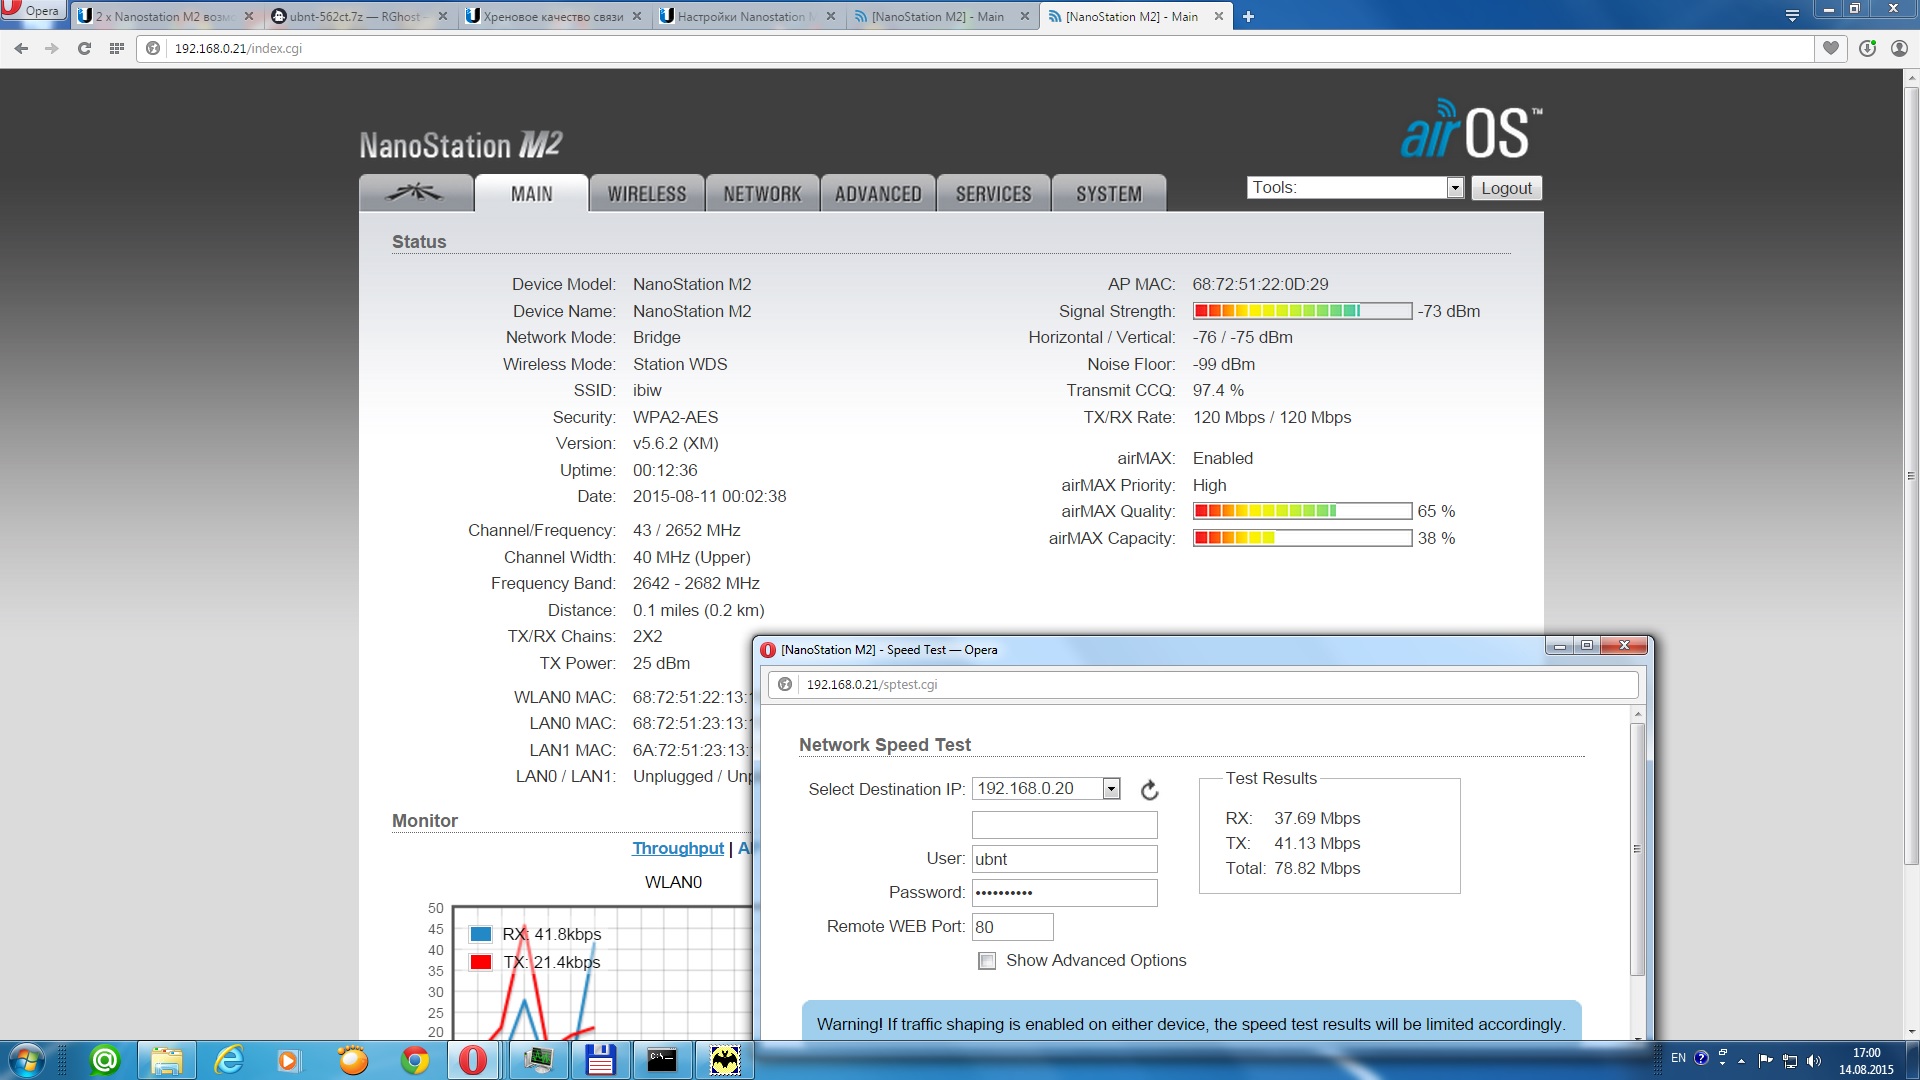Switch to '2 x Nanostation M2' tab
The height and width of the screenshot is (1080, 1920).
[x=166, y=16]
